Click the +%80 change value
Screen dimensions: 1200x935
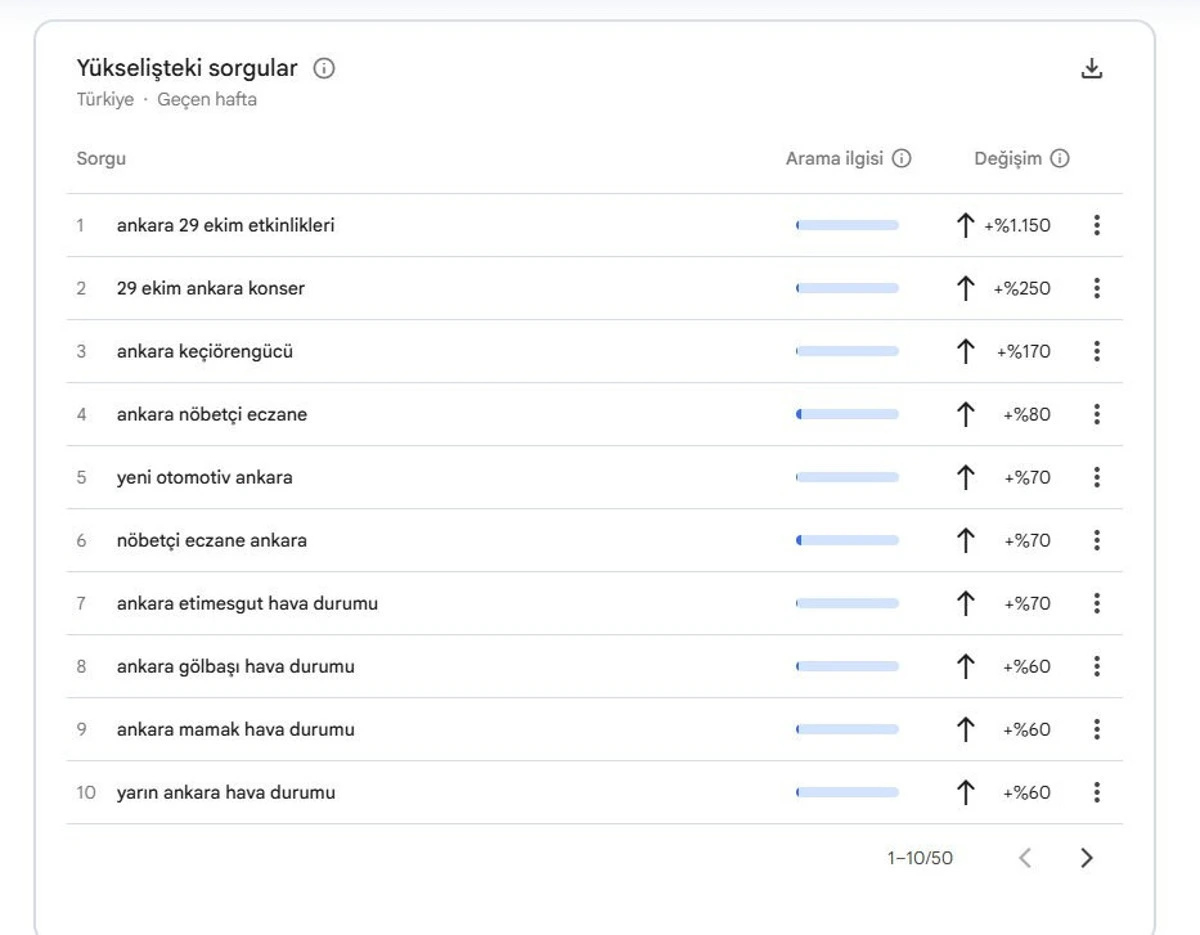coord(1027,414)
